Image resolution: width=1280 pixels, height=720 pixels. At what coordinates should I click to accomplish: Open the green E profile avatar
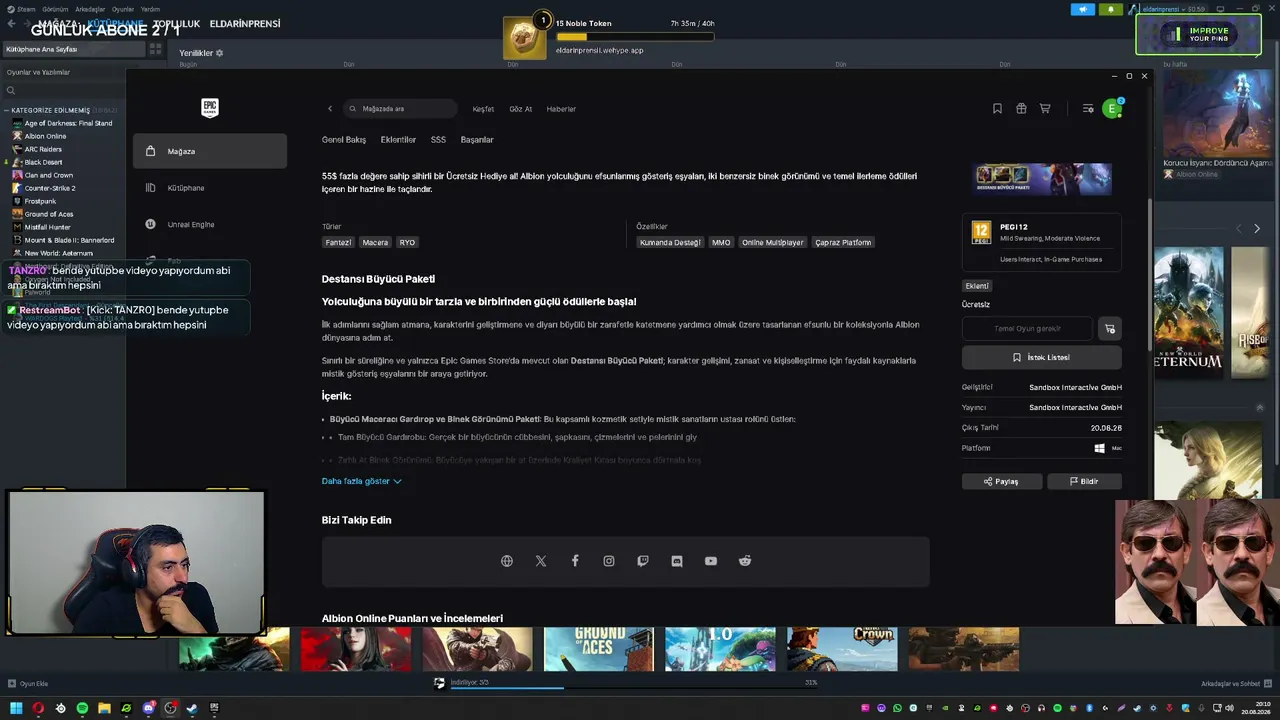coord(1112,109)
